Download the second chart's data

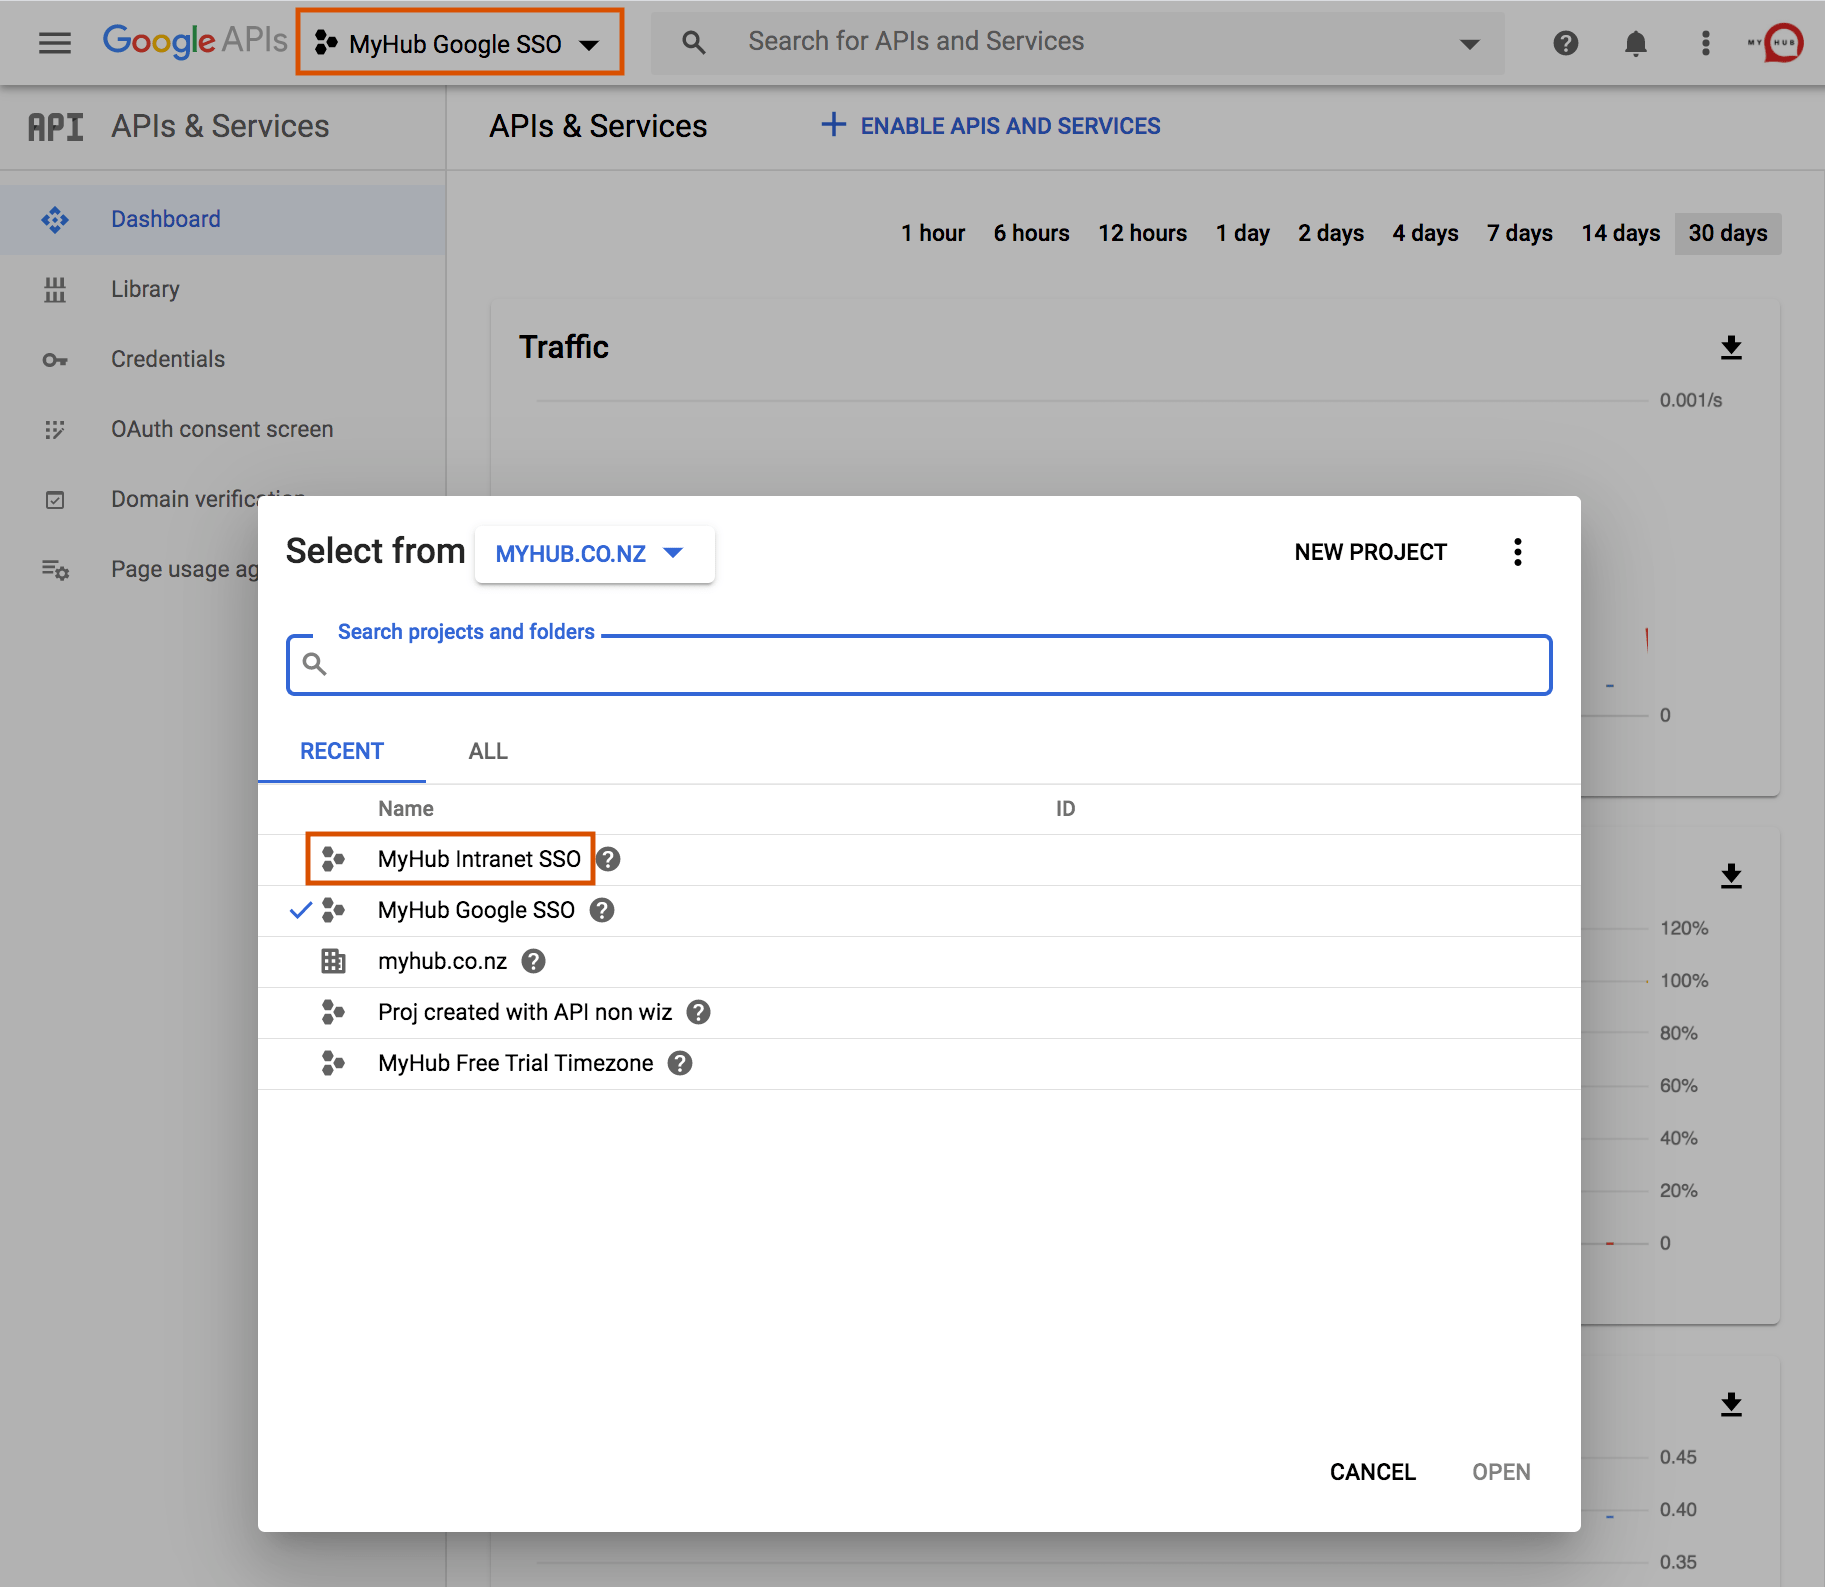(1731, 877)
